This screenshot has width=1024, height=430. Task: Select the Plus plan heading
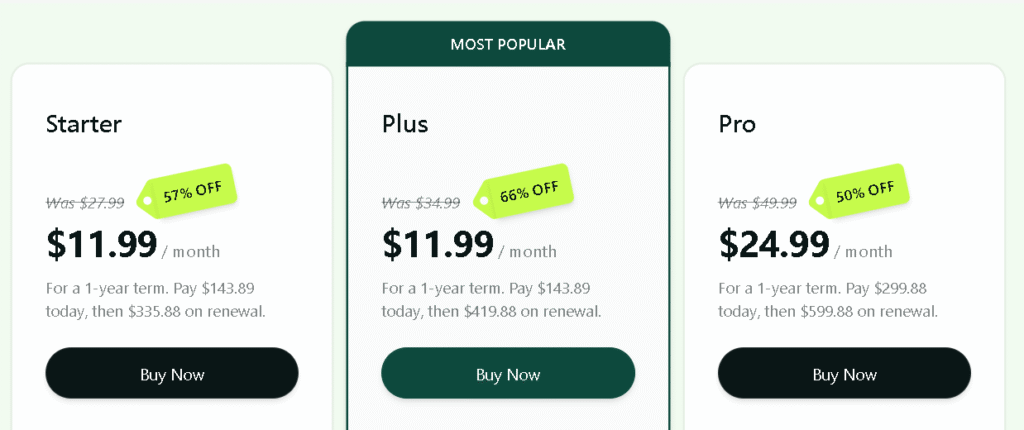(x=405, y=124)
